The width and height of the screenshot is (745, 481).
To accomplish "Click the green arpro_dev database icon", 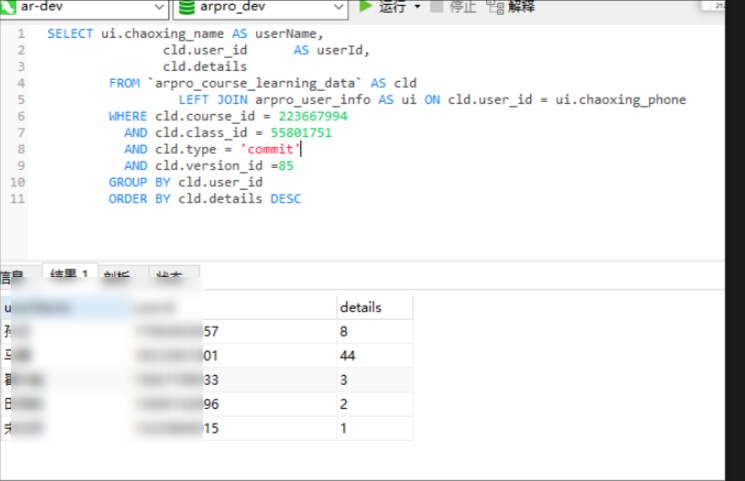I will click(x=187, y=7).
